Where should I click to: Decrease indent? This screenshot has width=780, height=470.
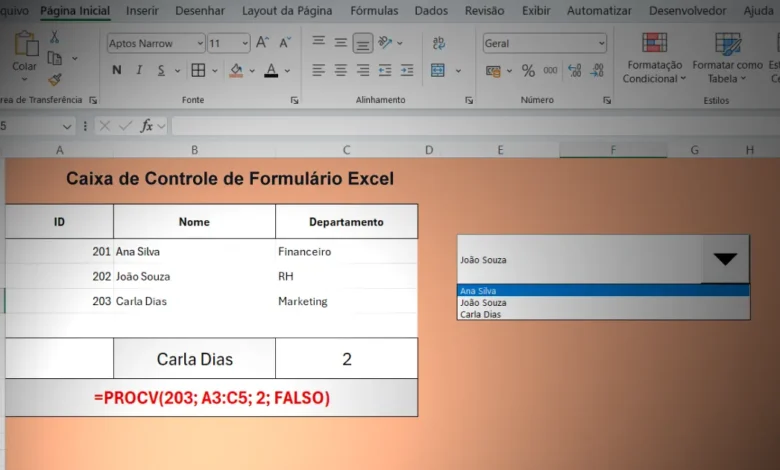(x=385, y=71)
